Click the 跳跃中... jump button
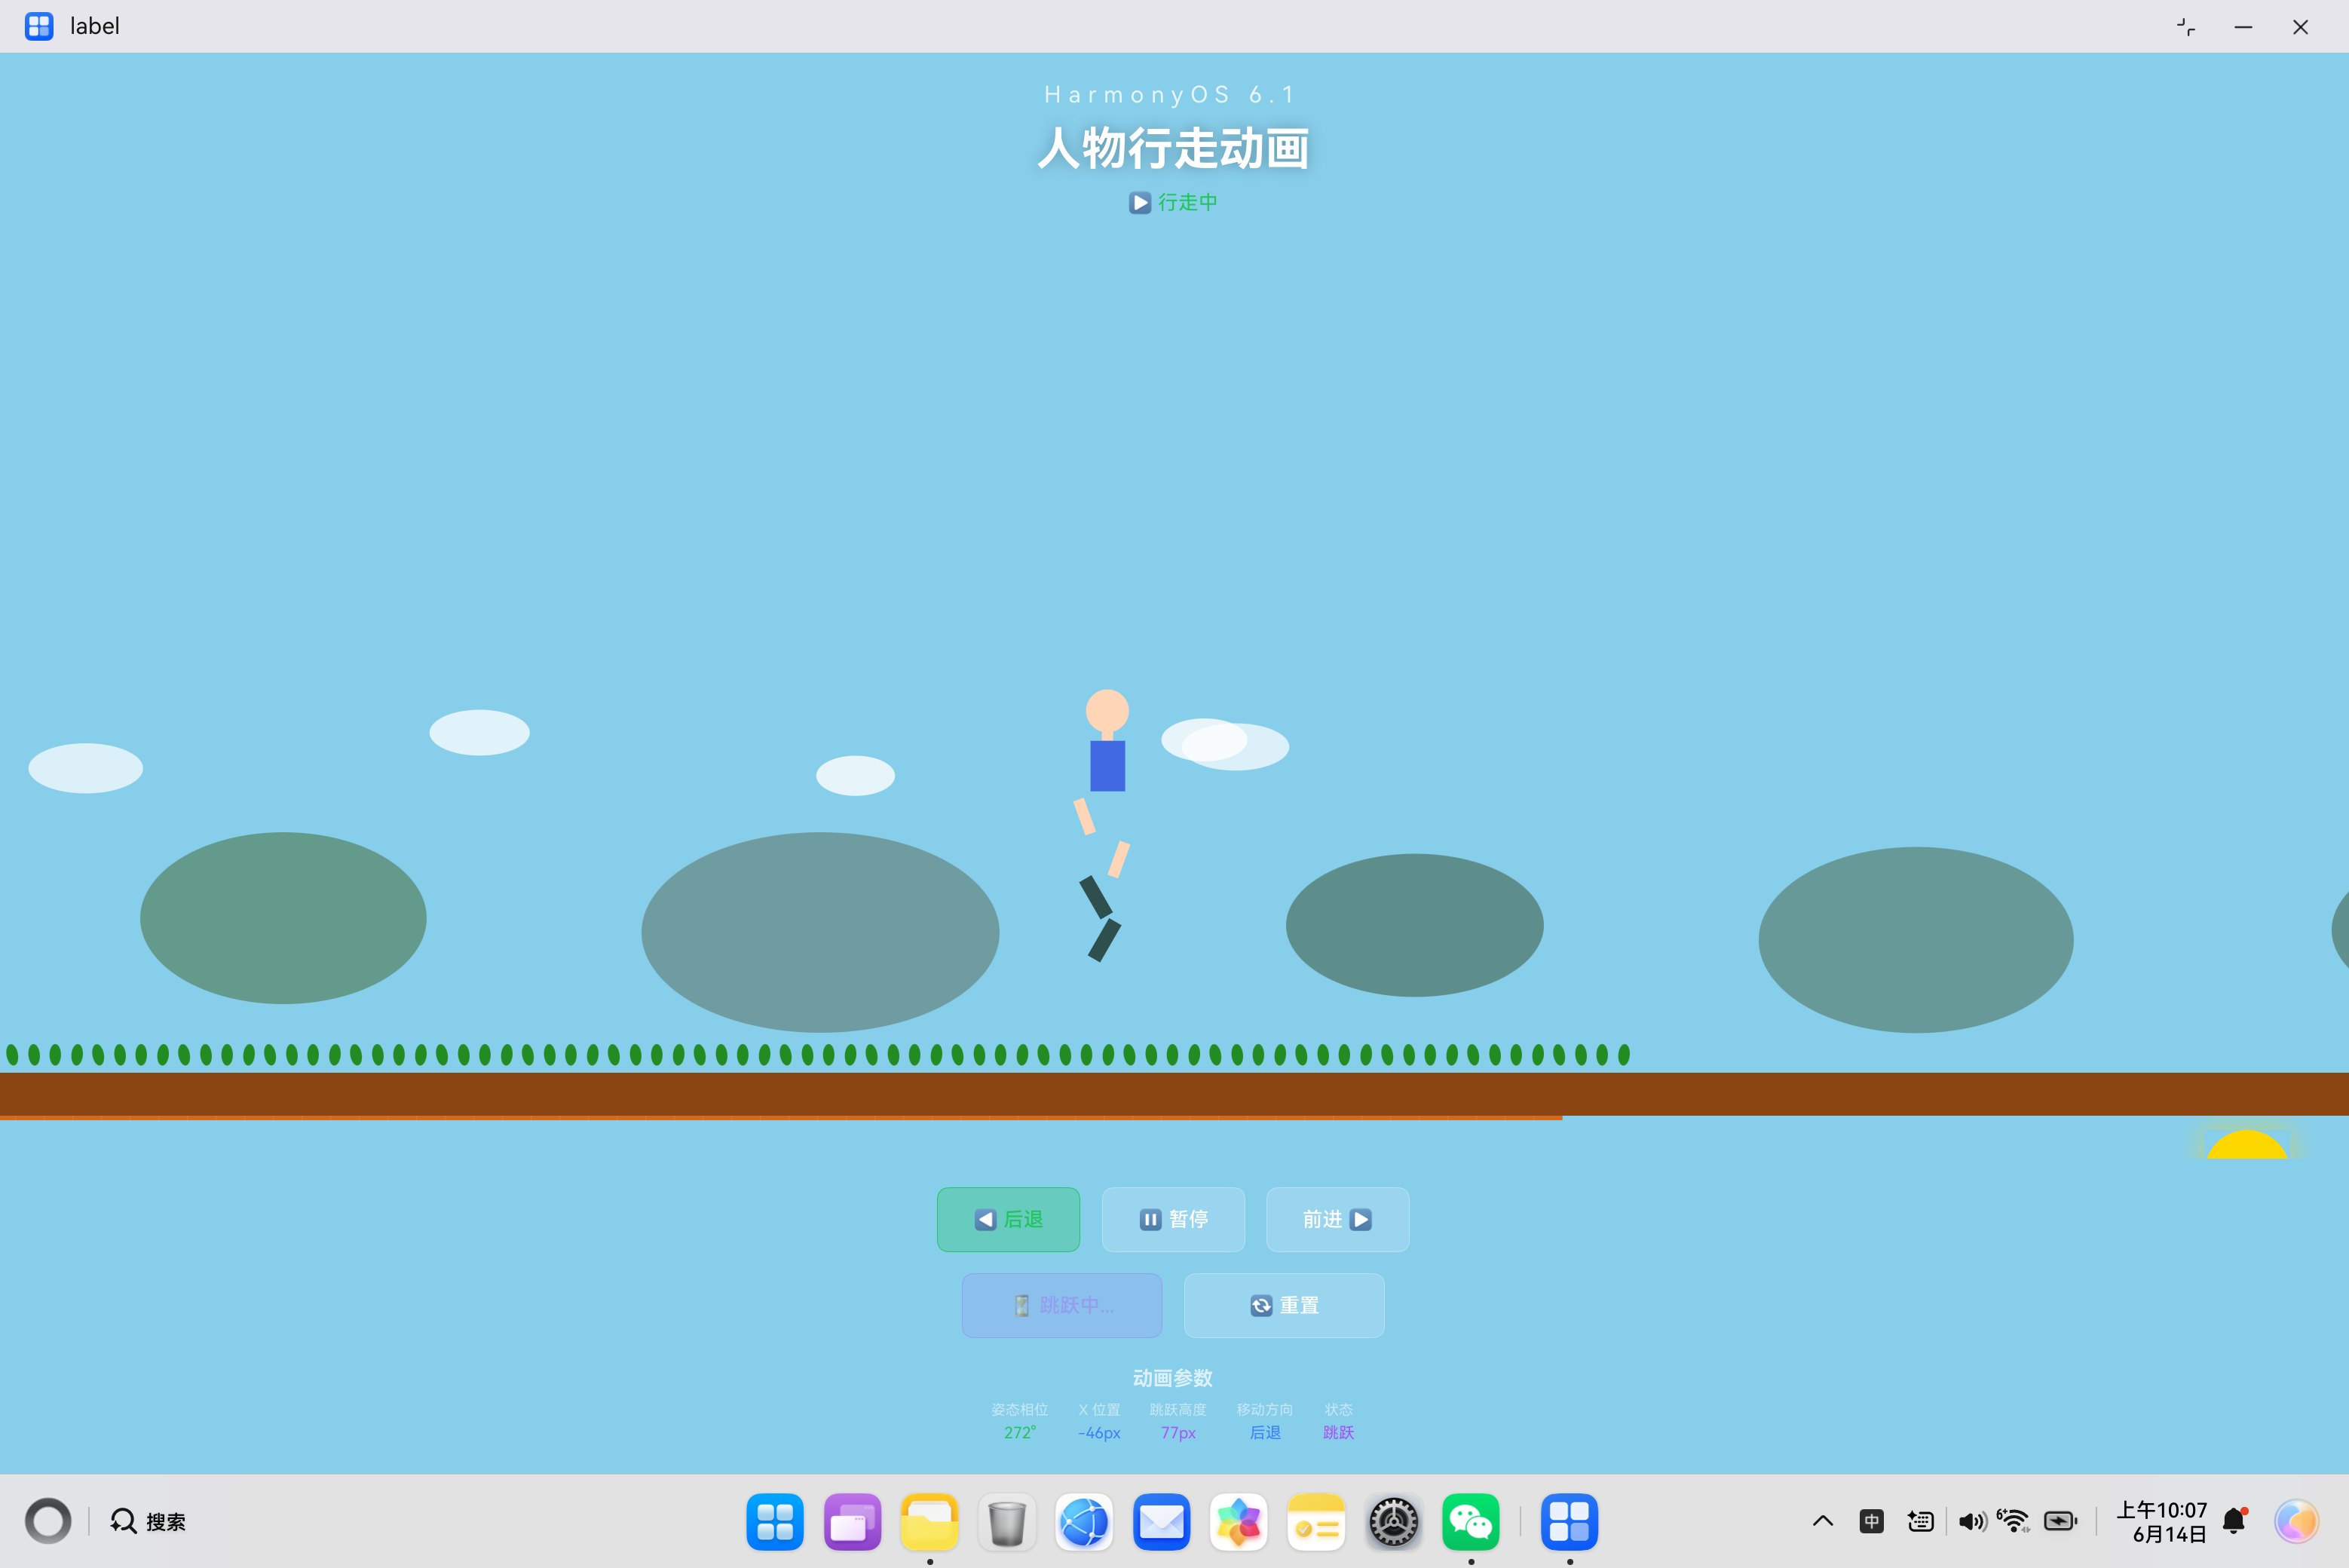 1062,1305
